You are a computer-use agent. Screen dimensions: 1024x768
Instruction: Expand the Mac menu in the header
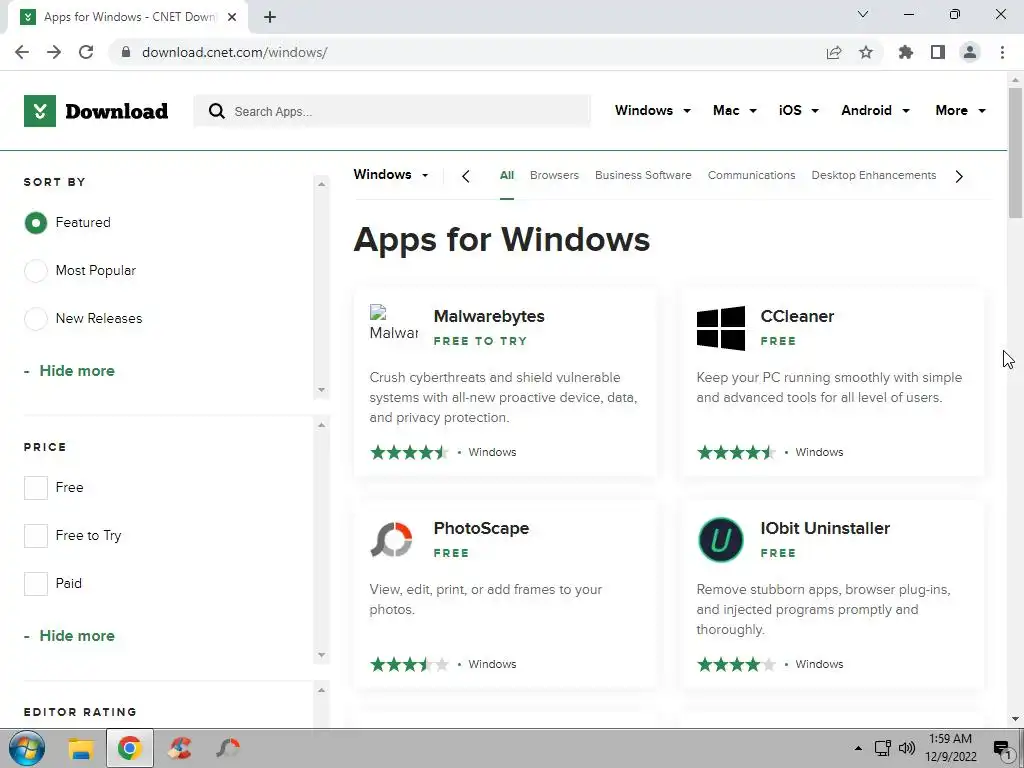tap(735, 110)
